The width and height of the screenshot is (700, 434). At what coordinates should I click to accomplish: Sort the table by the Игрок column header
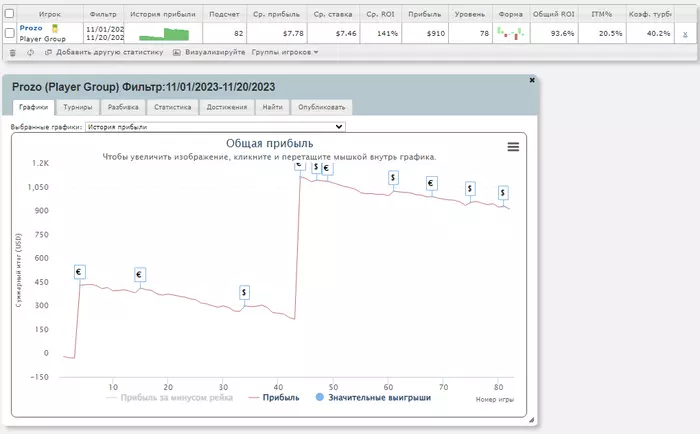pyautogui.click(x=50, y=14)
